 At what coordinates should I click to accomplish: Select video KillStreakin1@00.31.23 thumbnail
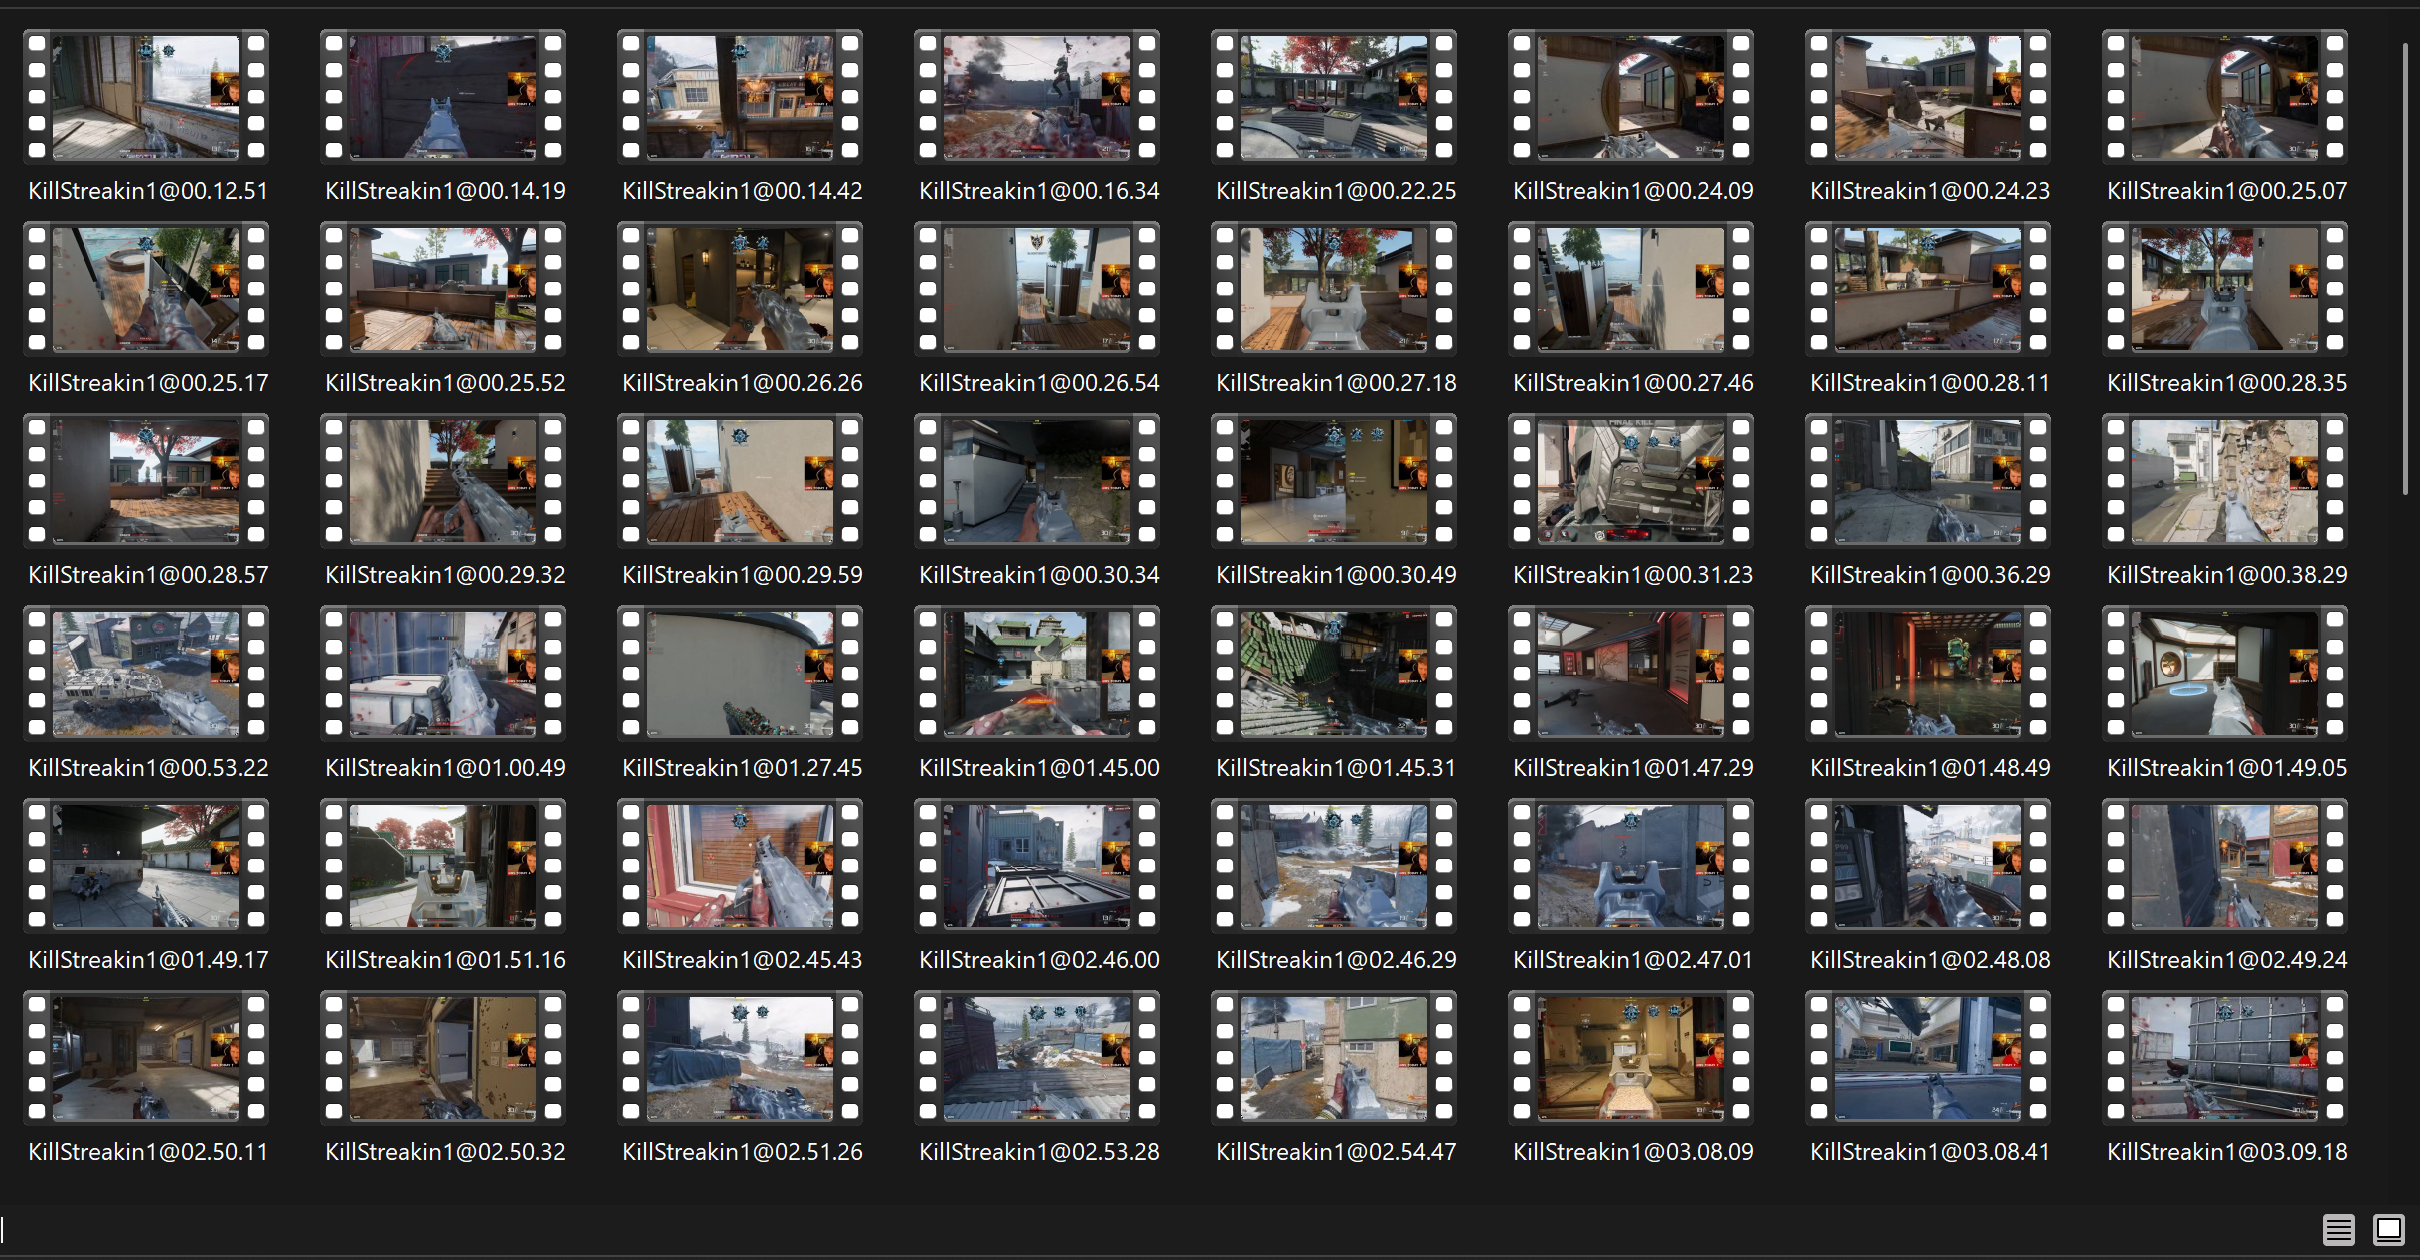point(1631,481)
